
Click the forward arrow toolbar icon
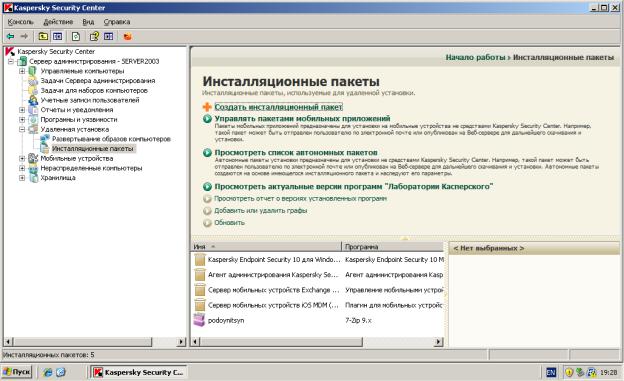24,37
